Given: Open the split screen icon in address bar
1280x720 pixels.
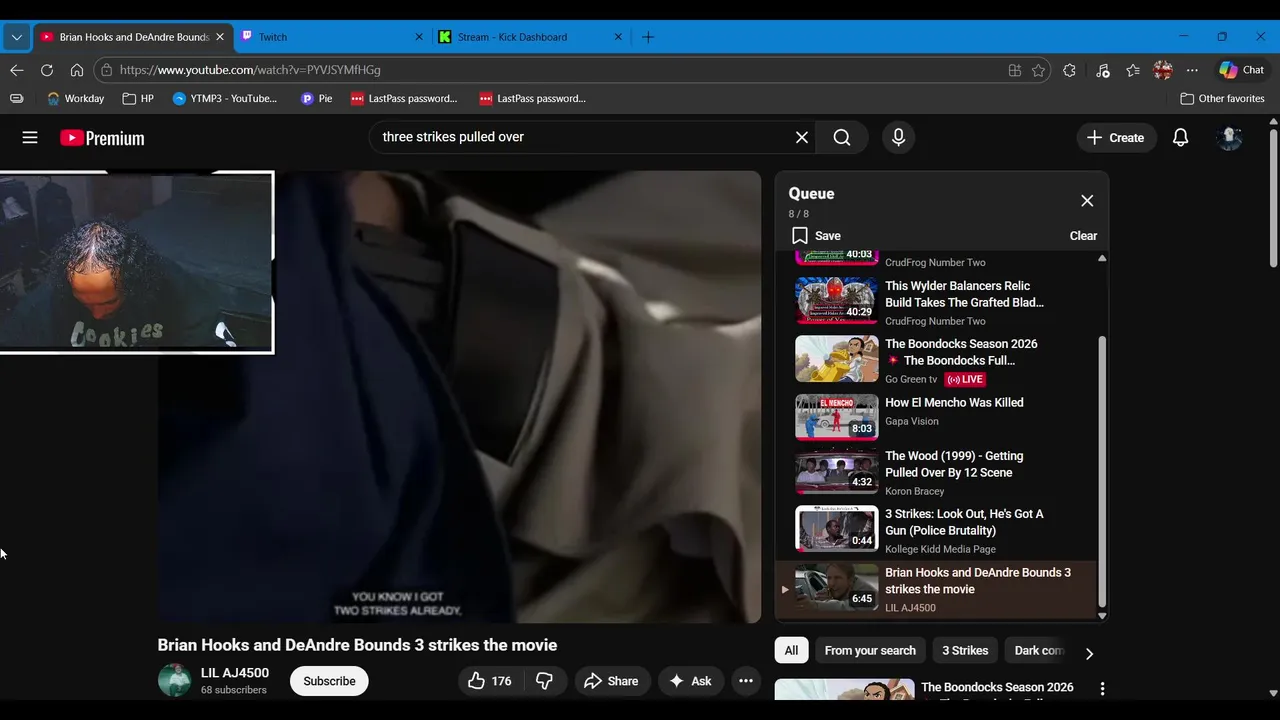Looking at the screenshot, I should (1015, 70).
